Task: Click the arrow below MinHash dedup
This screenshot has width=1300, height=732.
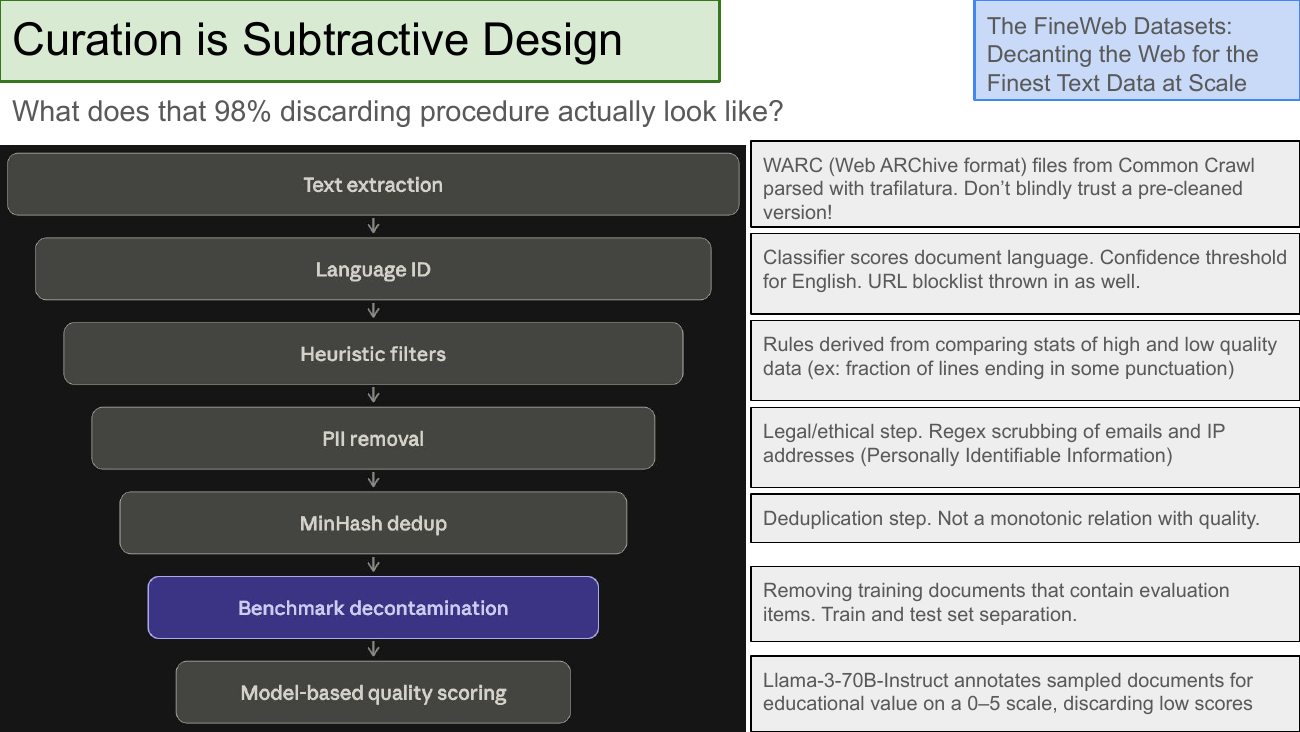Action: 373,565
